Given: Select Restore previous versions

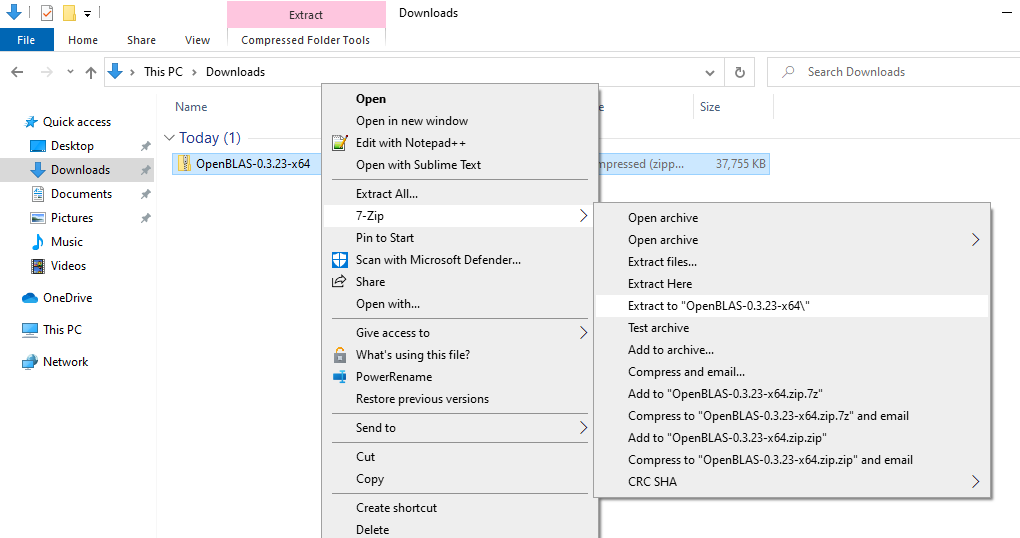Looking at the screenshot, I should pos(460,399).
